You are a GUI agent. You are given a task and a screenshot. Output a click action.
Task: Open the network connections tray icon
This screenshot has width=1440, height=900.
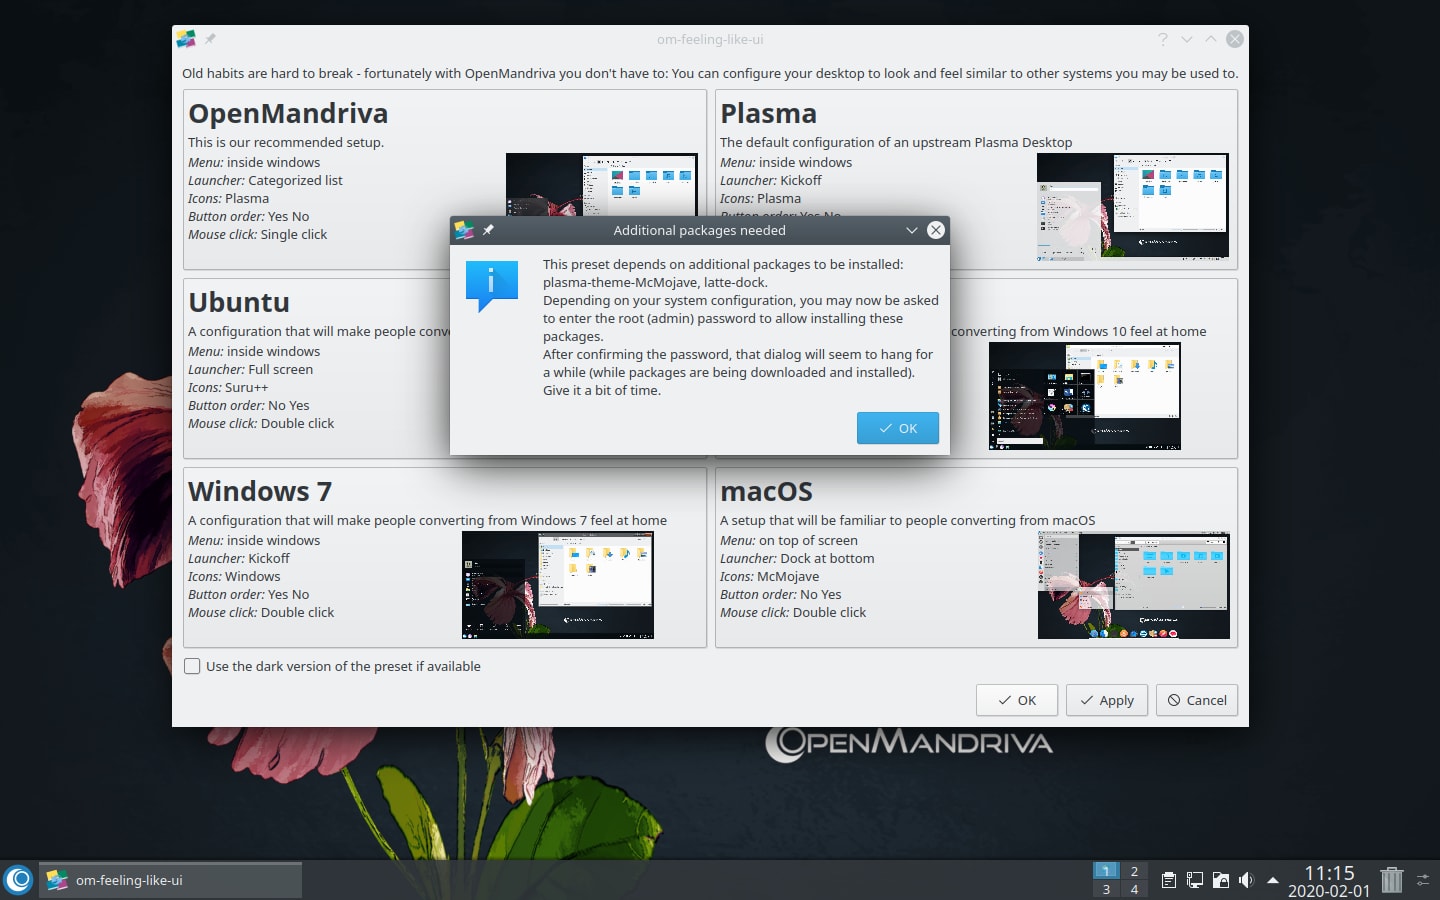pos(1194,880)
